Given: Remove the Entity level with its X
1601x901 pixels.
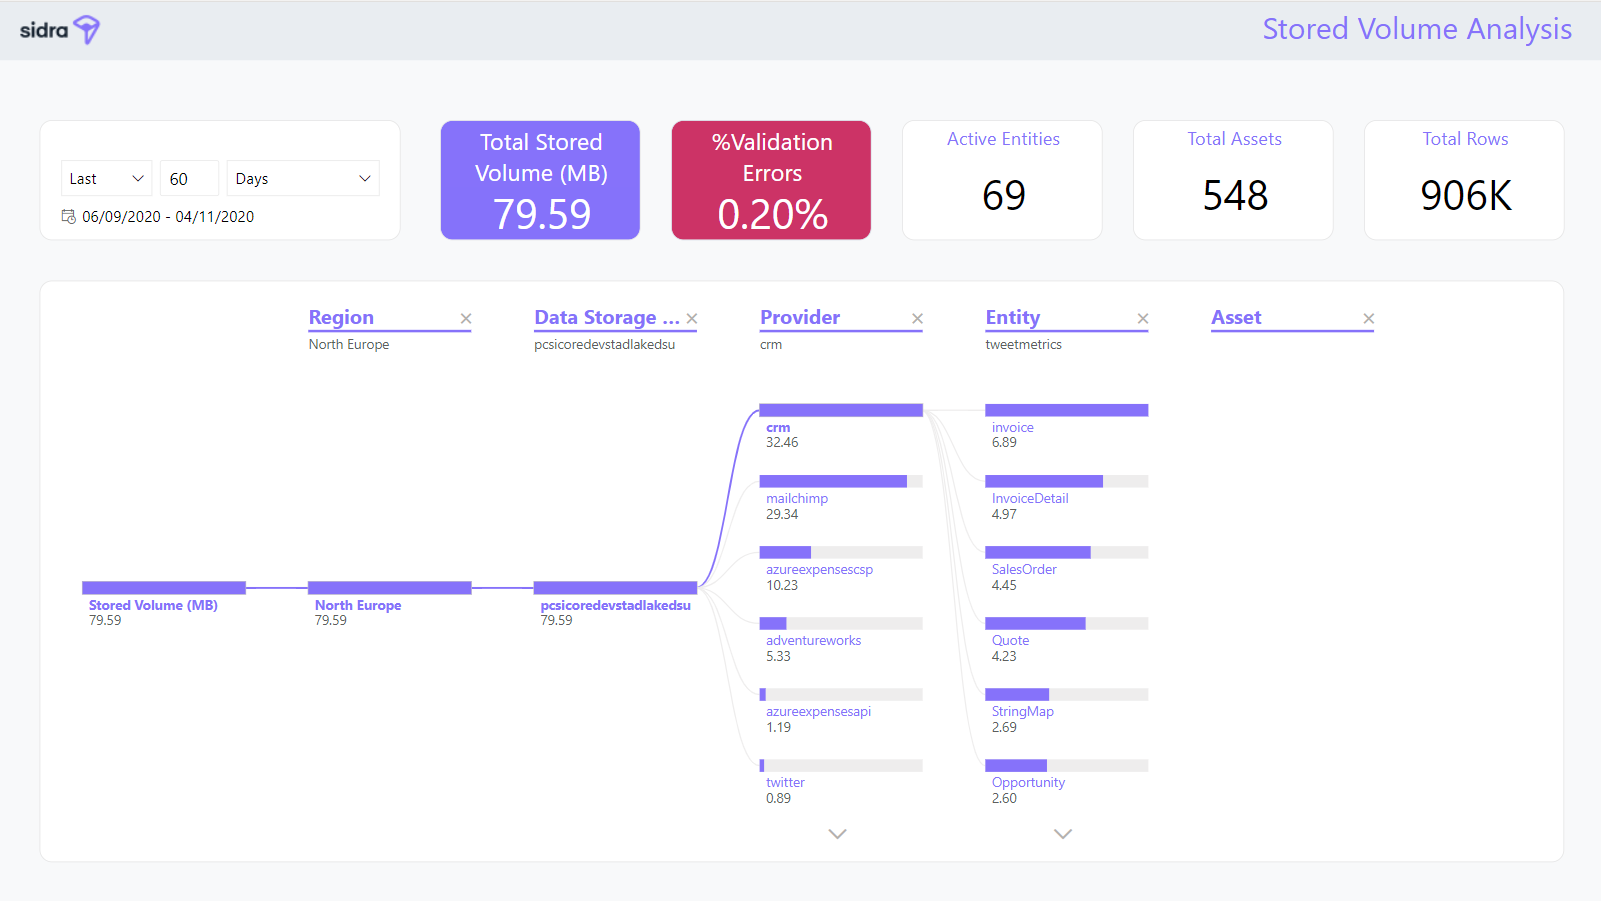Looking at the screenshot, I should [1143, 319].
